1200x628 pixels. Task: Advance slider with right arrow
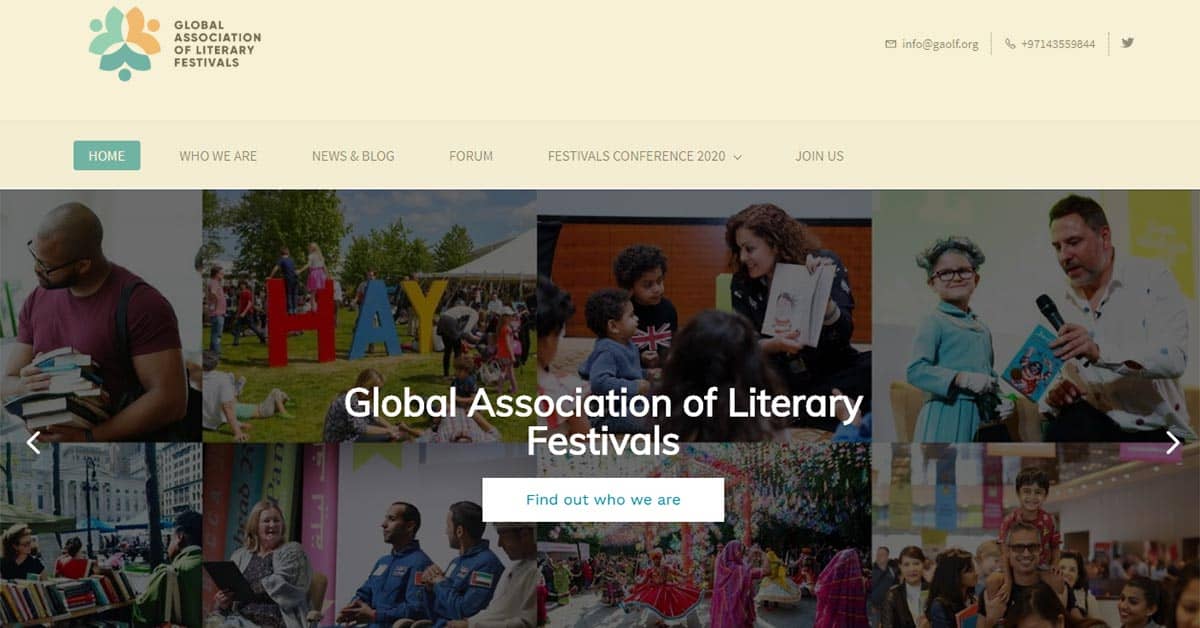[1172, 442]
